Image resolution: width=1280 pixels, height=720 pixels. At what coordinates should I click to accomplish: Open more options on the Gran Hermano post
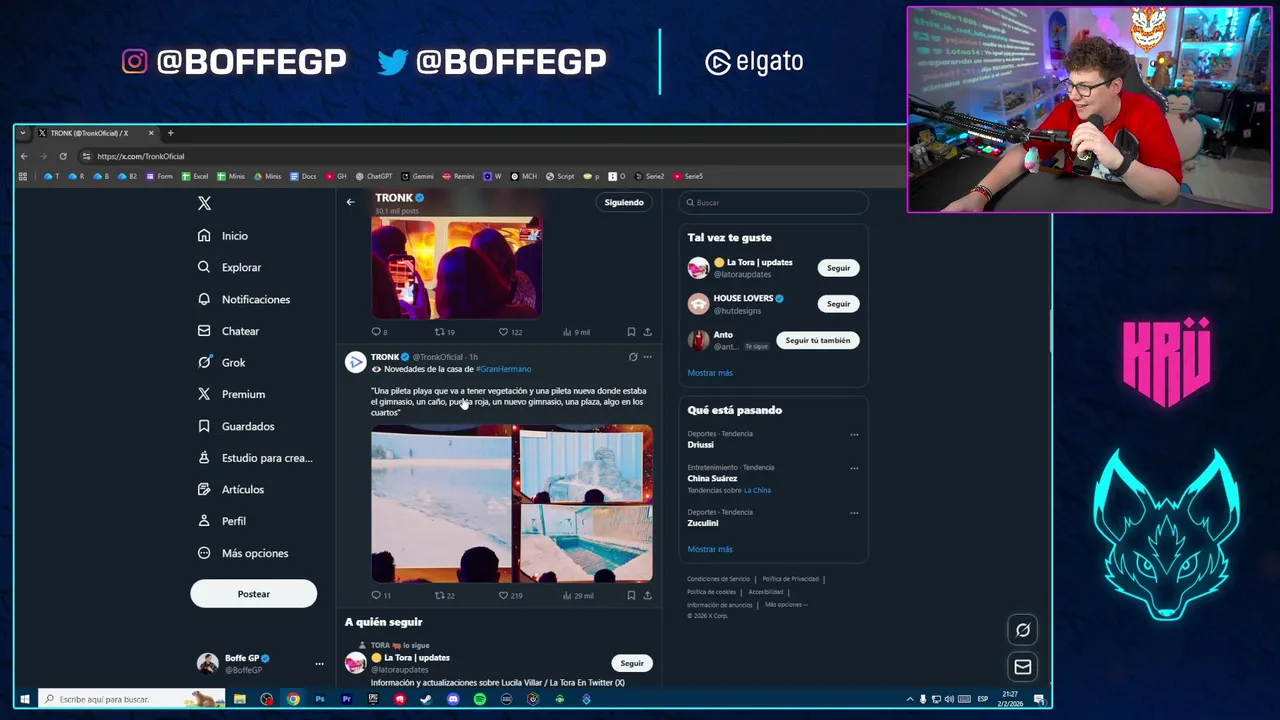[647, 357]
